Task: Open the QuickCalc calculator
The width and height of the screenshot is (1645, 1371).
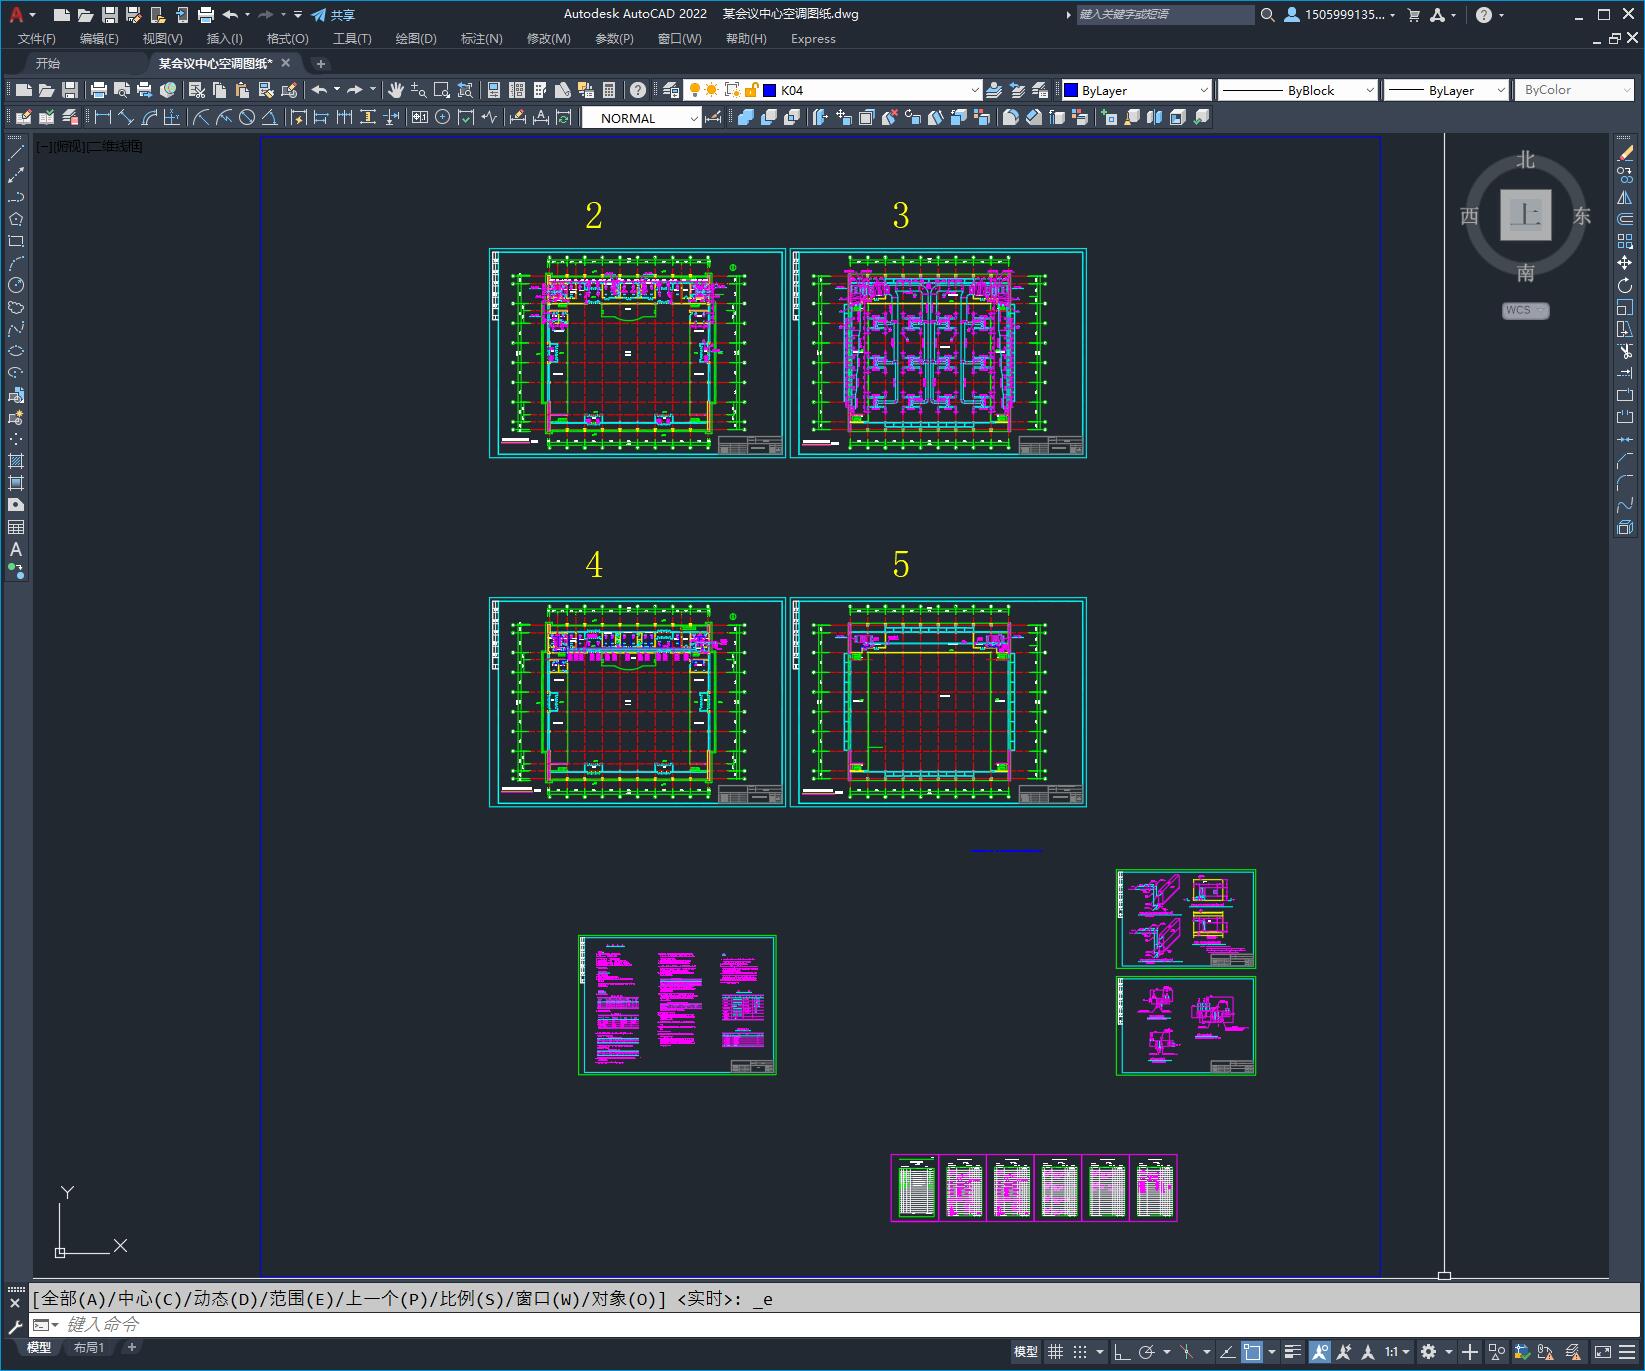Action: pyautogui.click(x=609, y=90)
